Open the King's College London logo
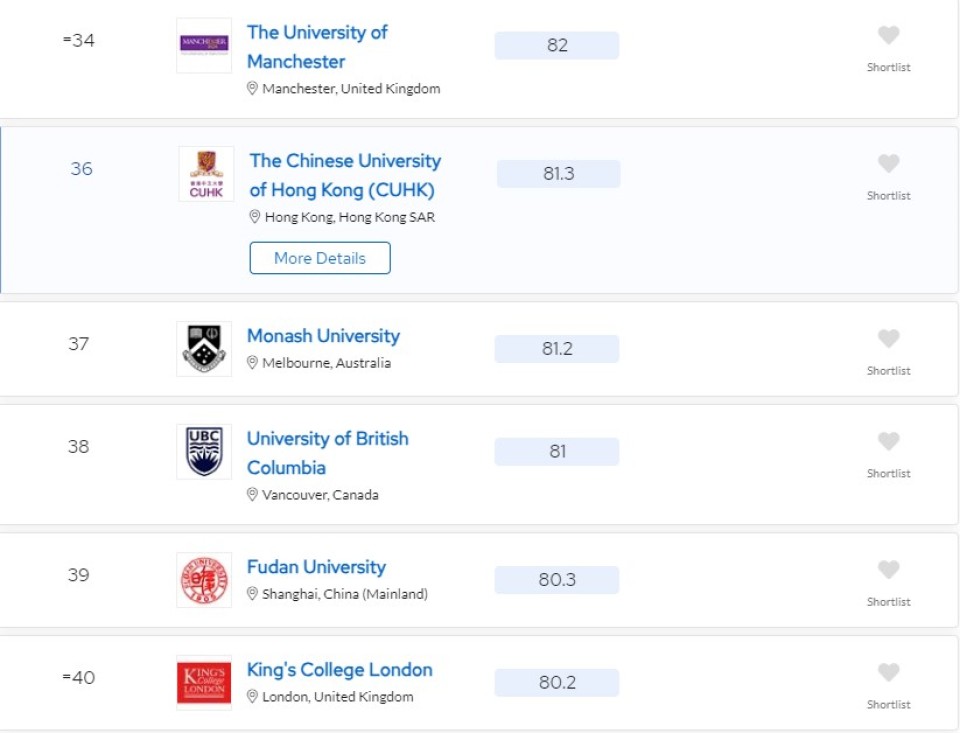The height and width of the screenshot is (733, 960). click(204, 683)
